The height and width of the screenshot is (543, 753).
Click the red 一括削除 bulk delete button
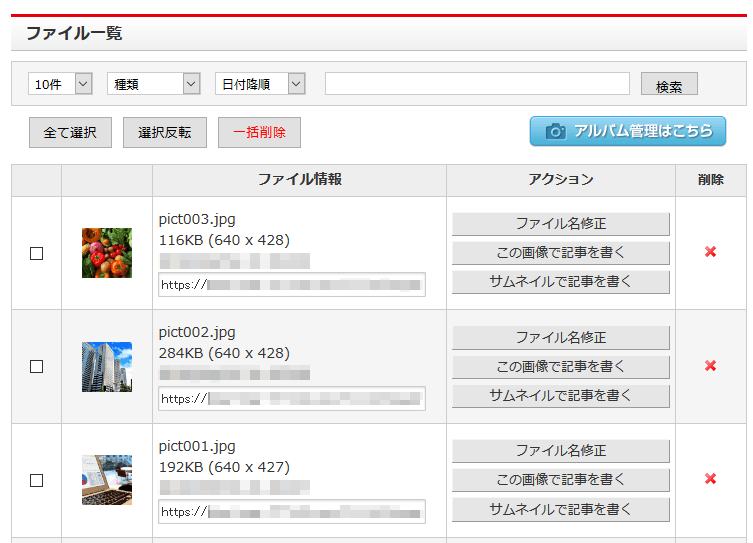click(259, 133)
